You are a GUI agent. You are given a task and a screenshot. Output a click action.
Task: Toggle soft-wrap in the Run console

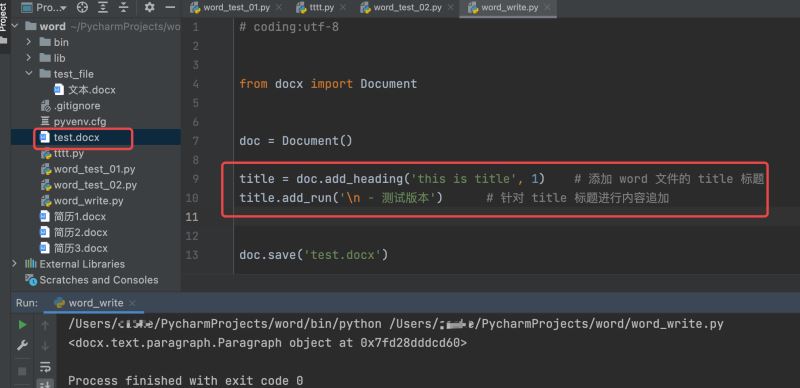point(45,367)
